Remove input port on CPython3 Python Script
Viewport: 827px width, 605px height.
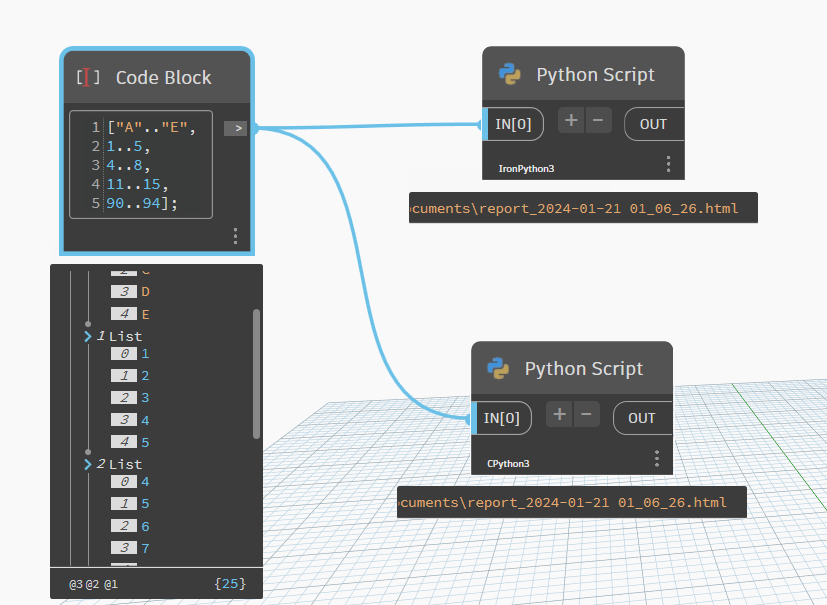pos(586,415)
